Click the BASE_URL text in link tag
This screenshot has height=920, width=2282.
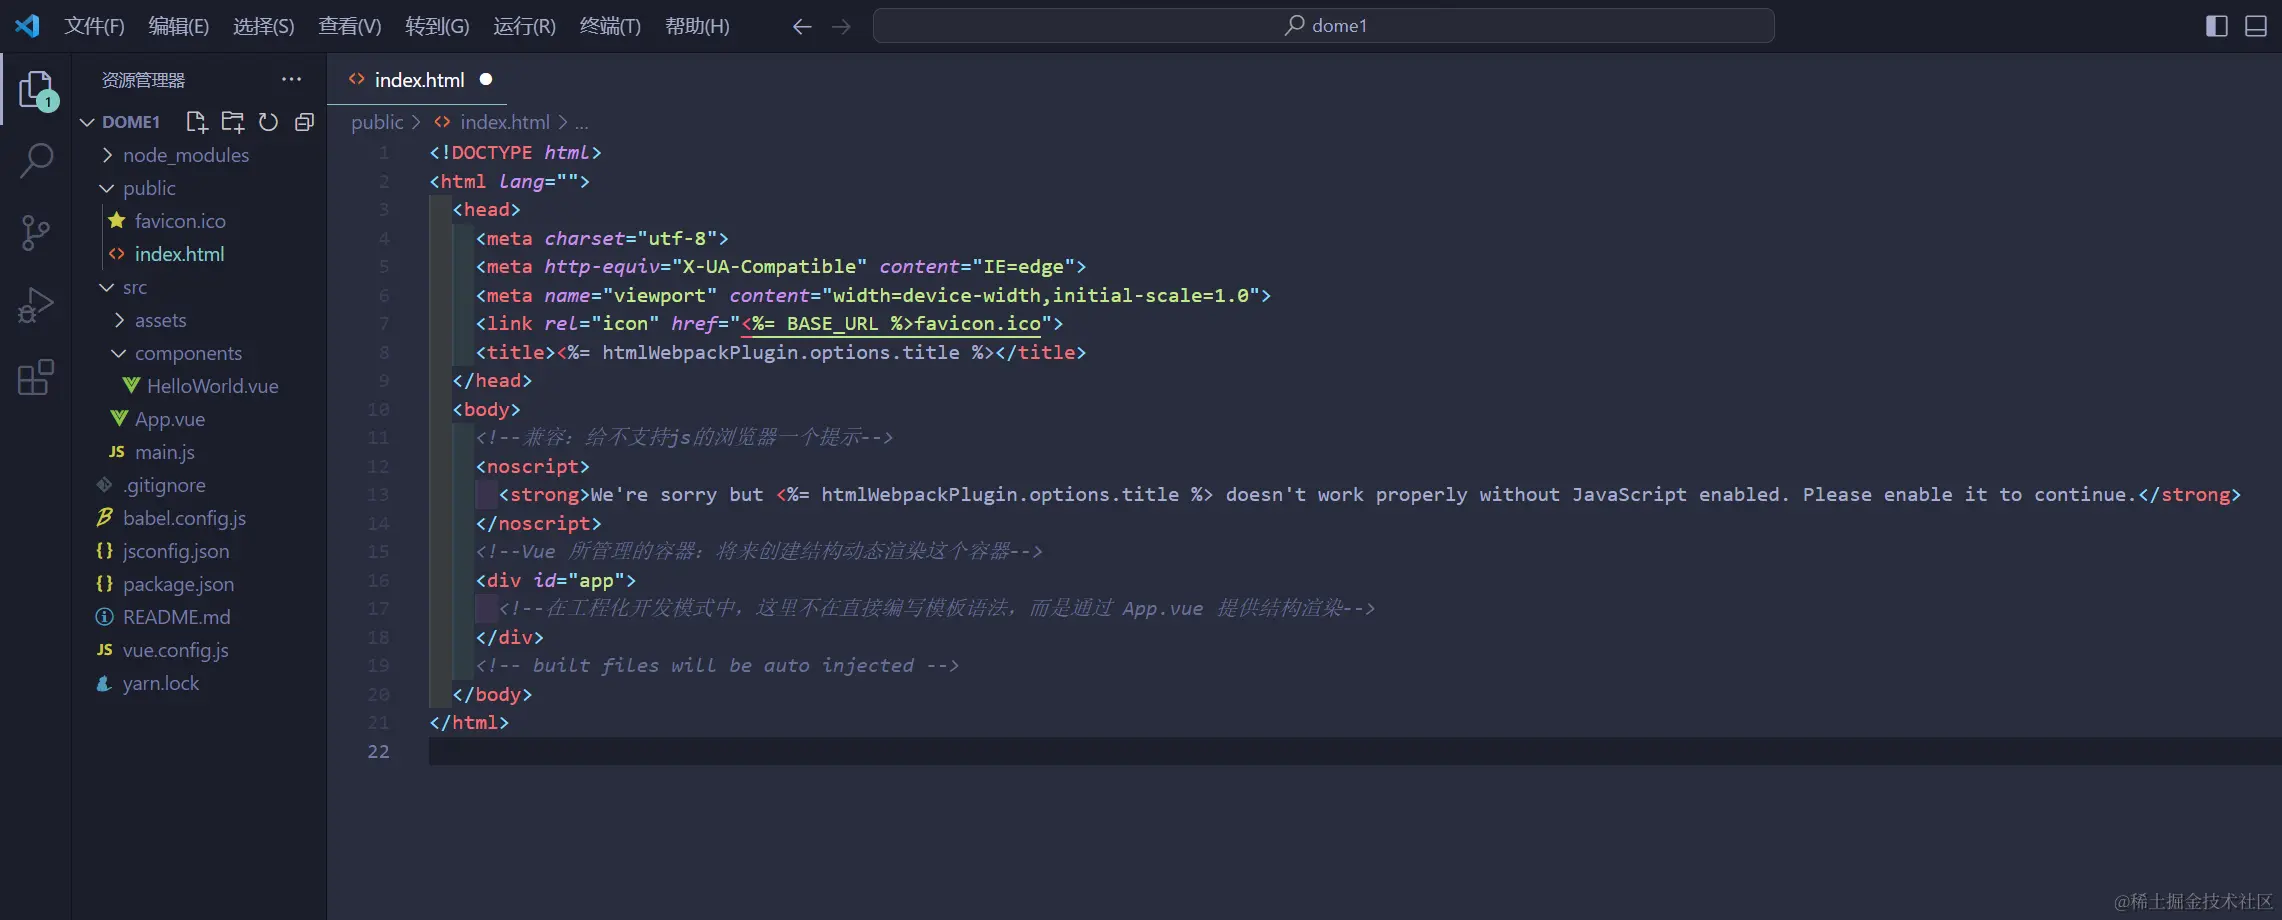coord(832,324)
